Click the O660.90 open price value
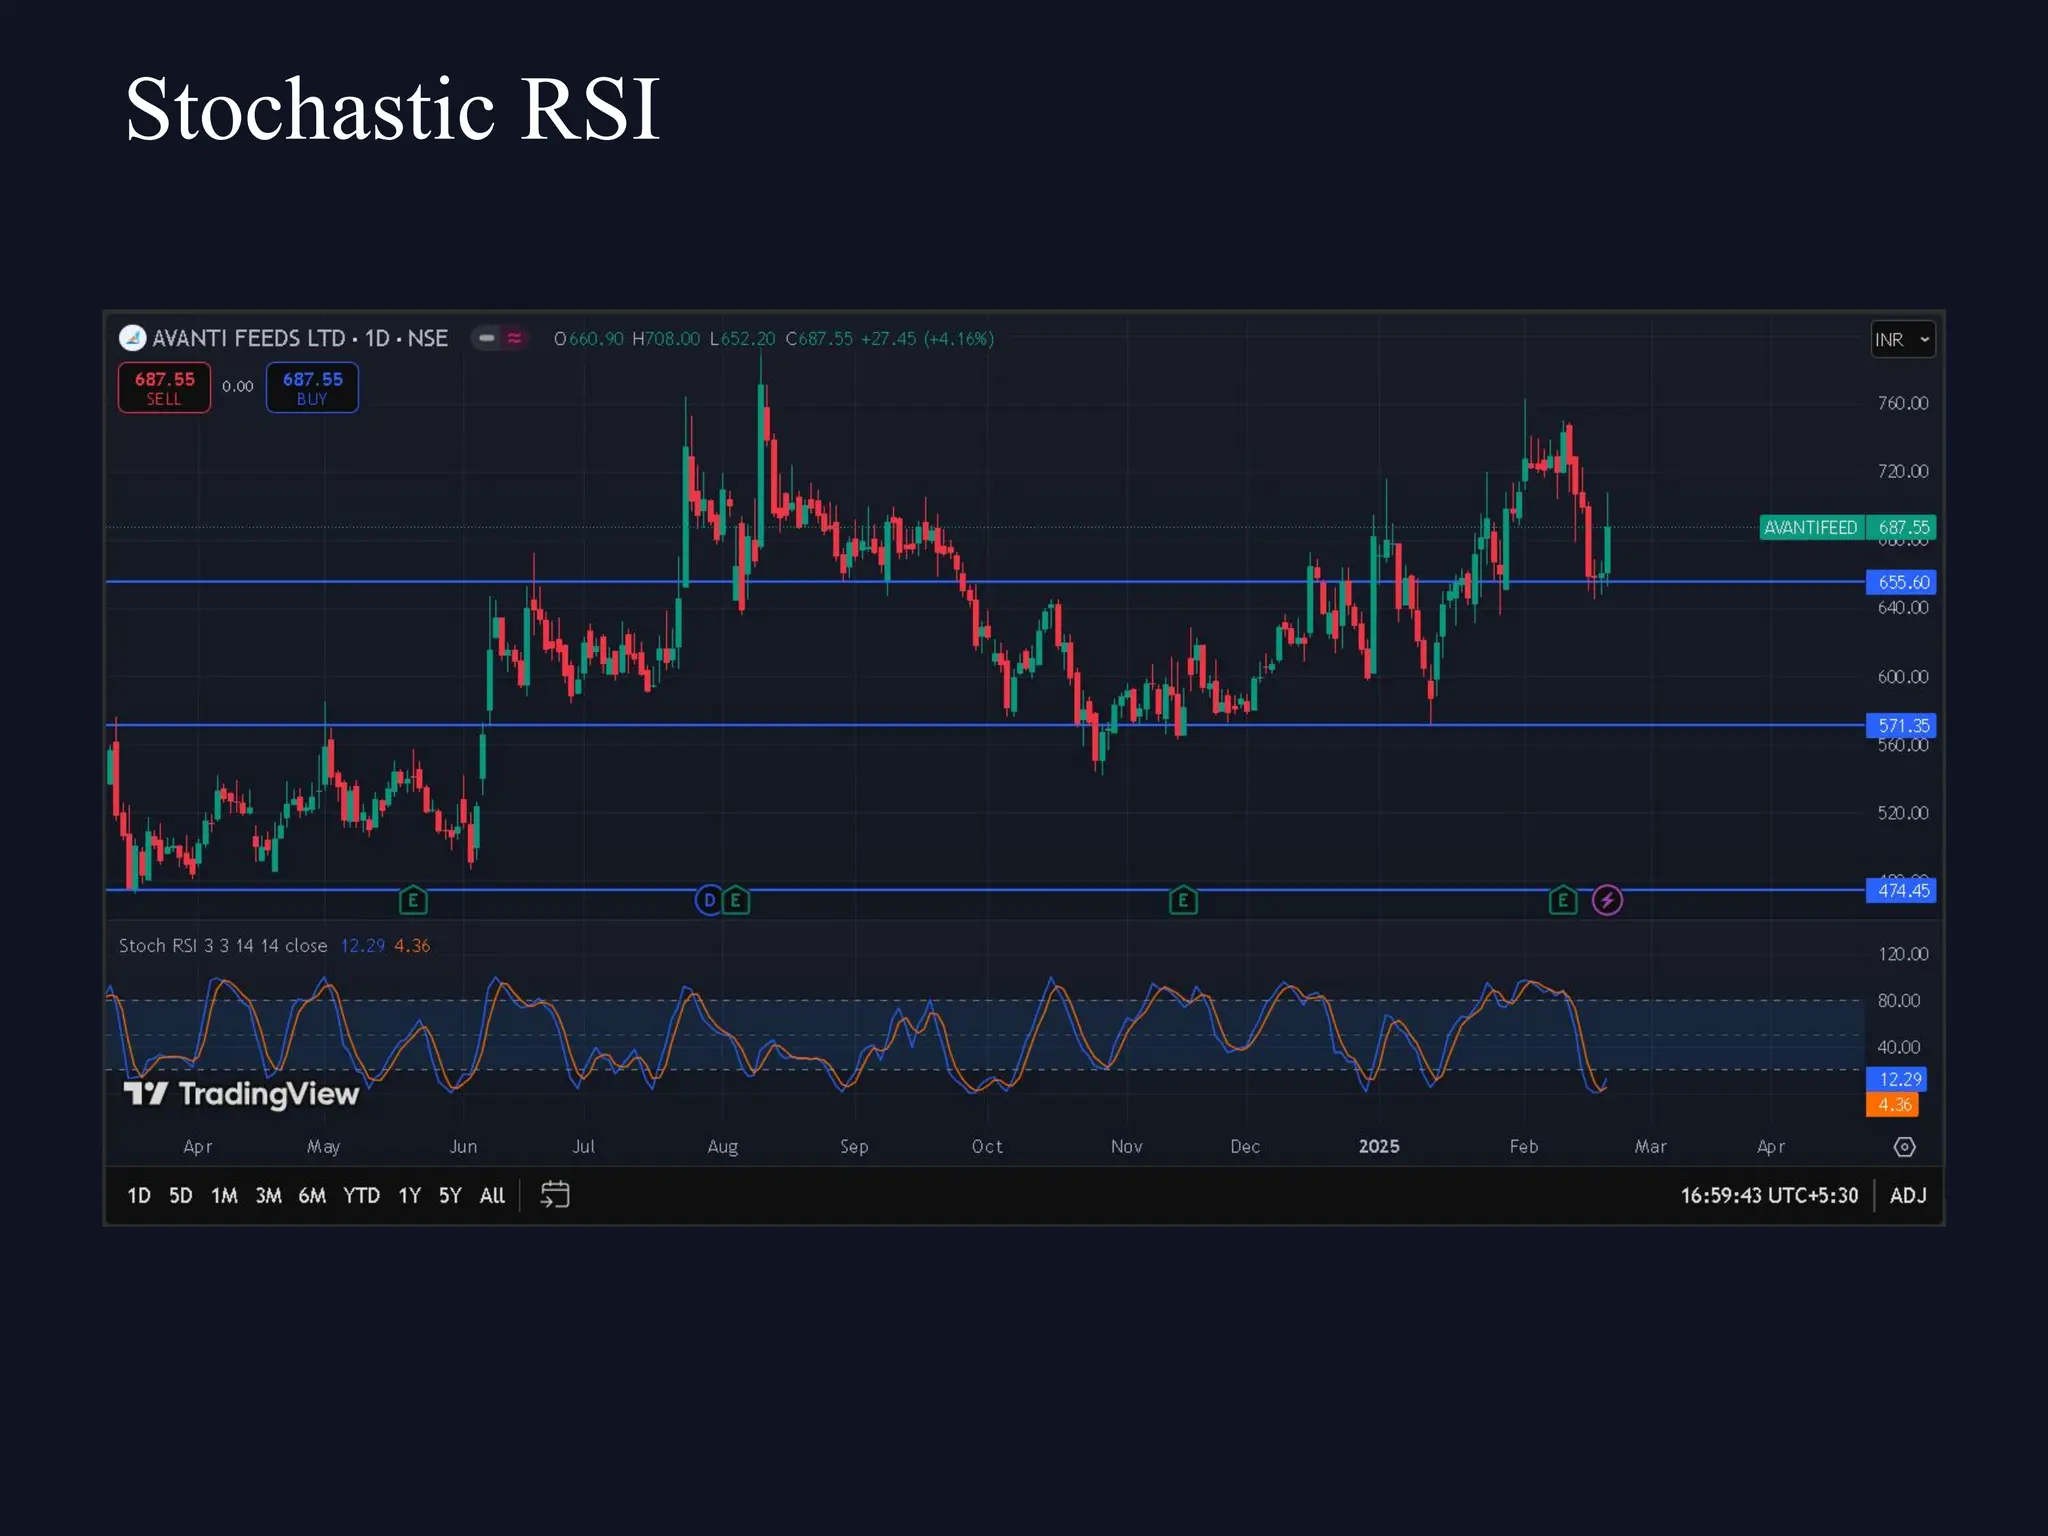The width and height of the screenshot is (2048, 1536). click(589, 339)
